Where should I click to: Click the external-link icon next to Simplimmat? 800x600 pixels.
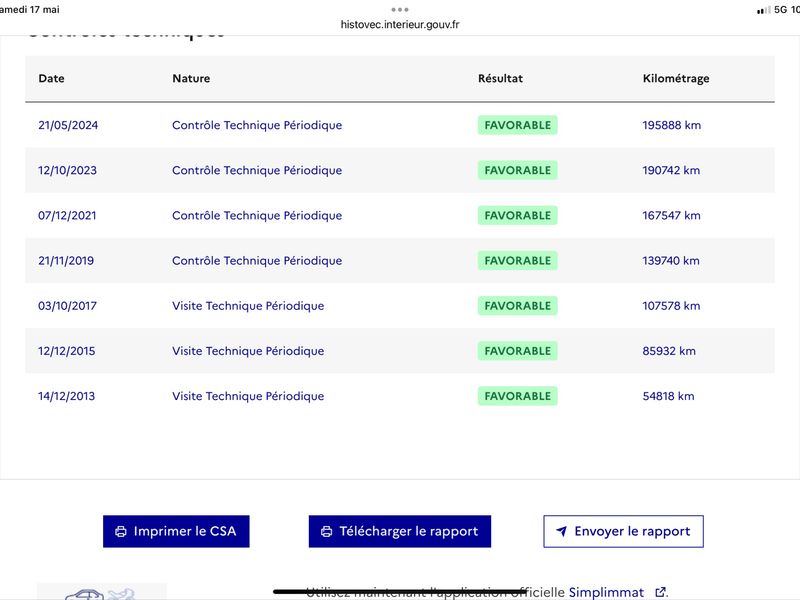(660, 592)
